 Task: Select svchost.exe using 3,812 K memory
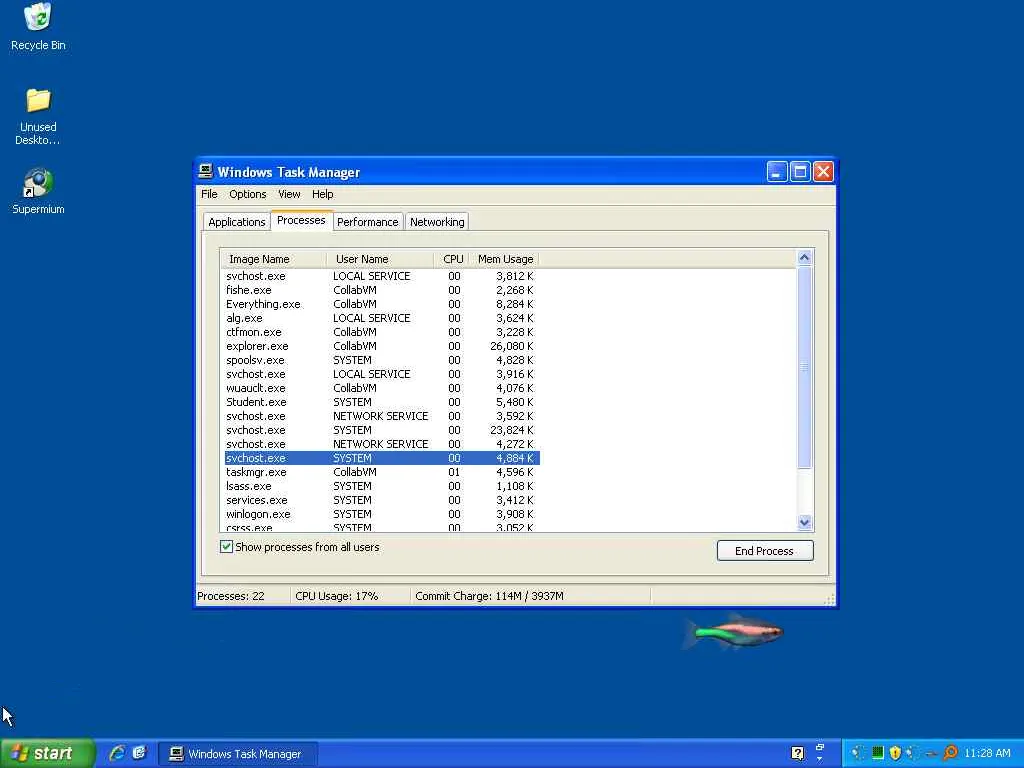click(382, 276)
